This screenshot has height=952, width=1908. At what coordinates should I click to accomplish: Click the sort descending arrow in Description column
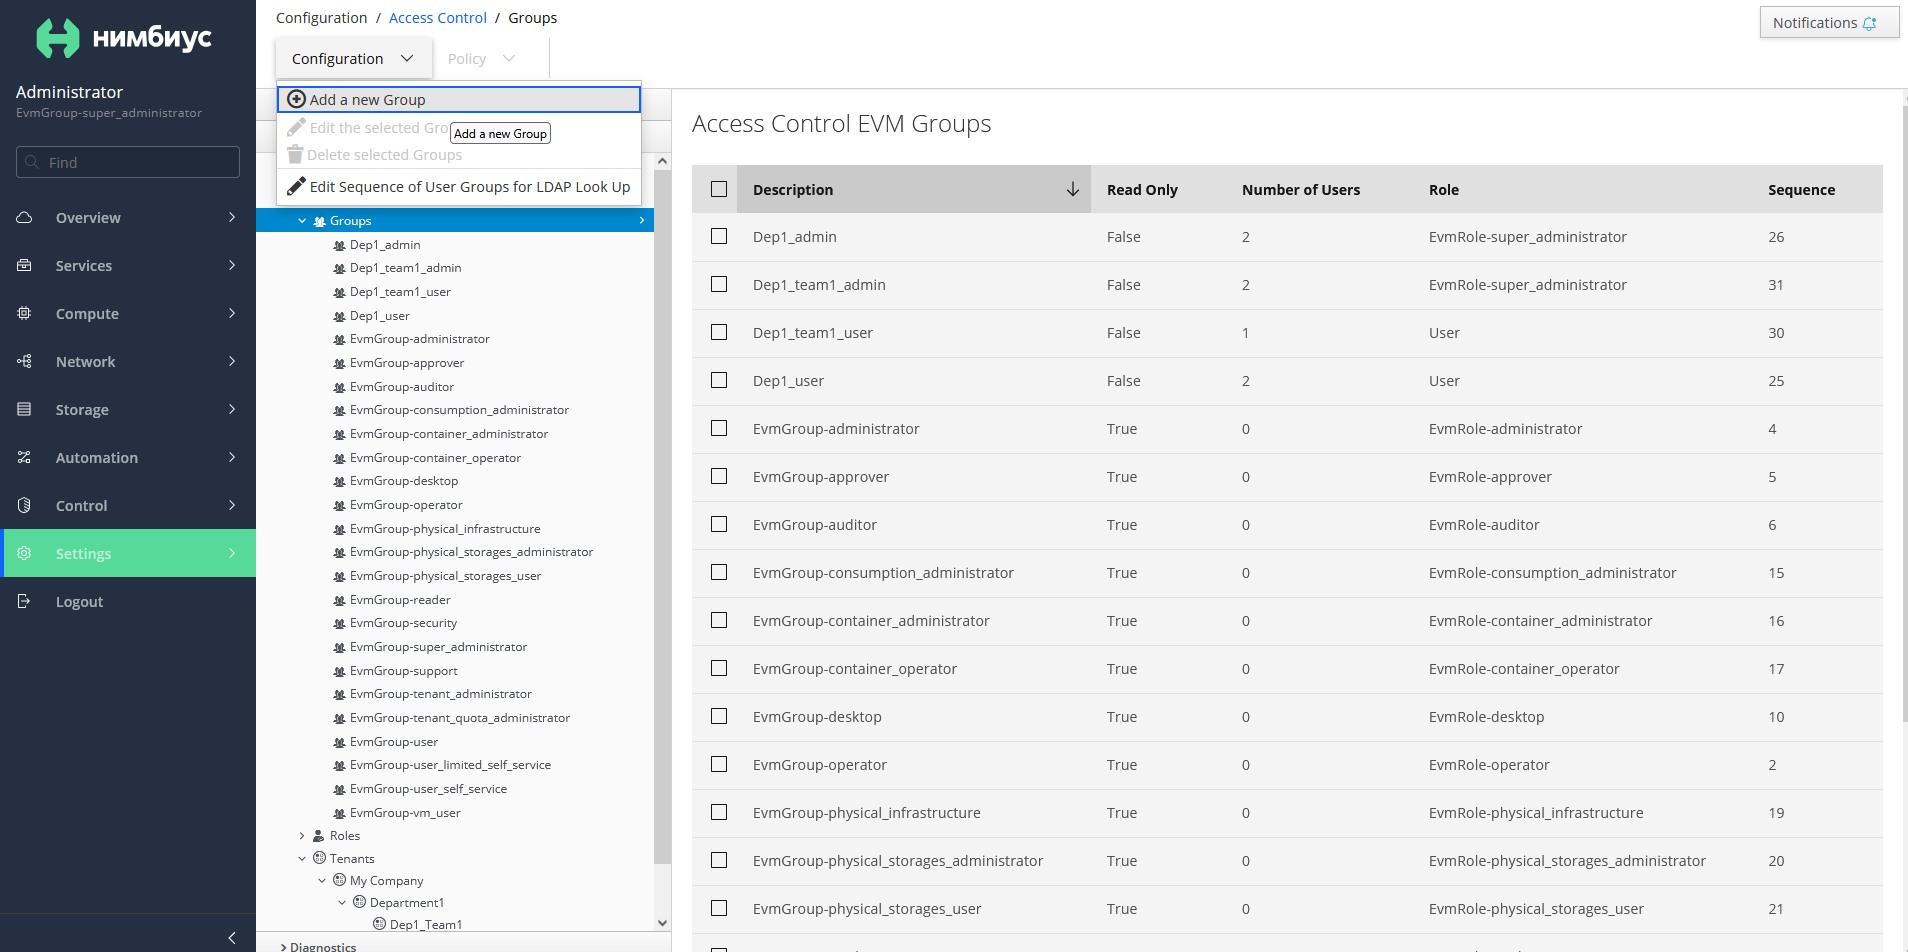tap(1072, 189)
